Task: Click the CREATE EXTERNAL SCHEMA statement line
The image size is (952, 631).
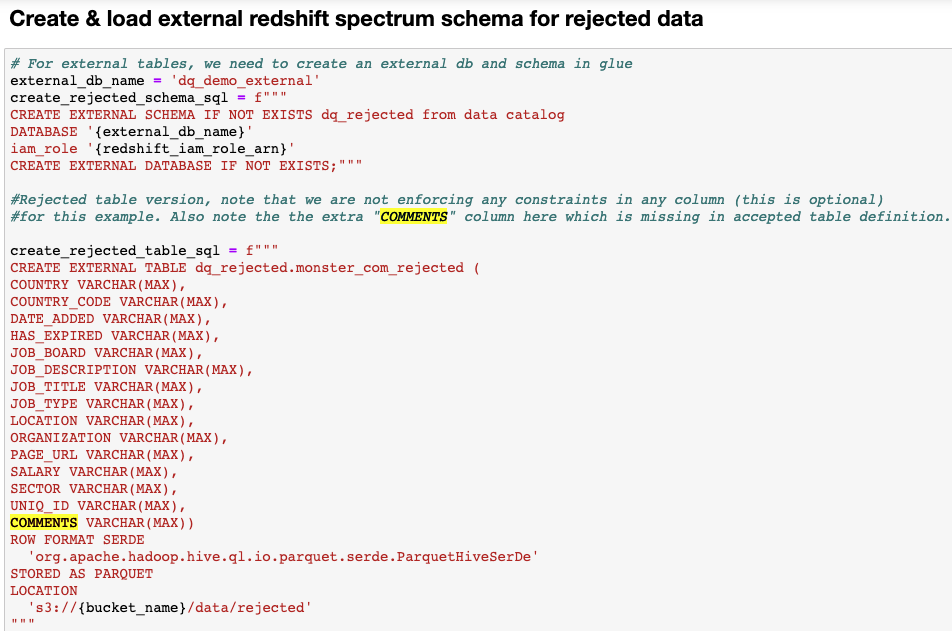Action: click(287, 115)
